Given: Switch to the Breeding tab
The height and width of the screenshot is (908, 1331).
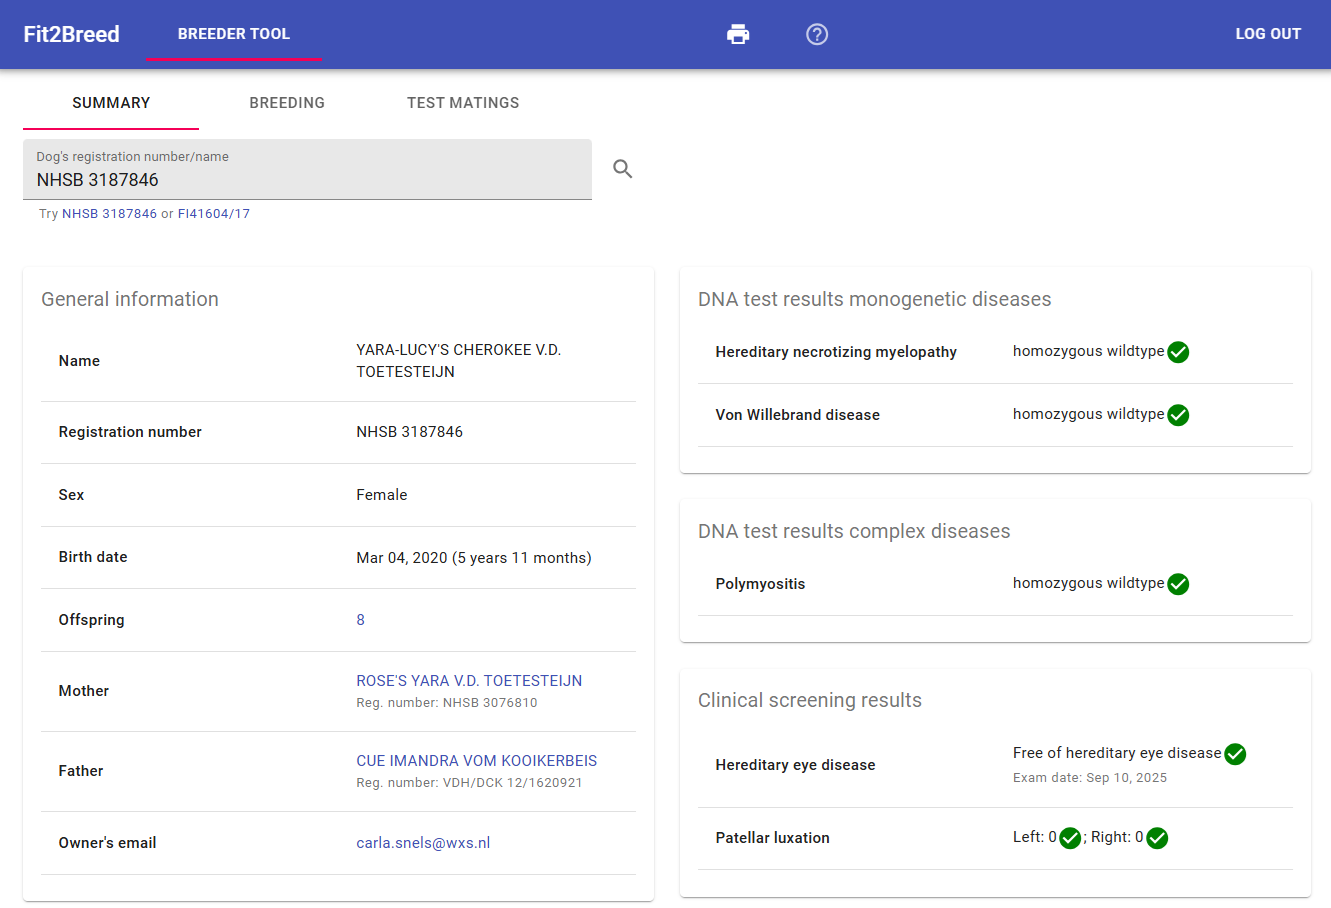Looking at the screenshot, I should click(x=287, y=103).
